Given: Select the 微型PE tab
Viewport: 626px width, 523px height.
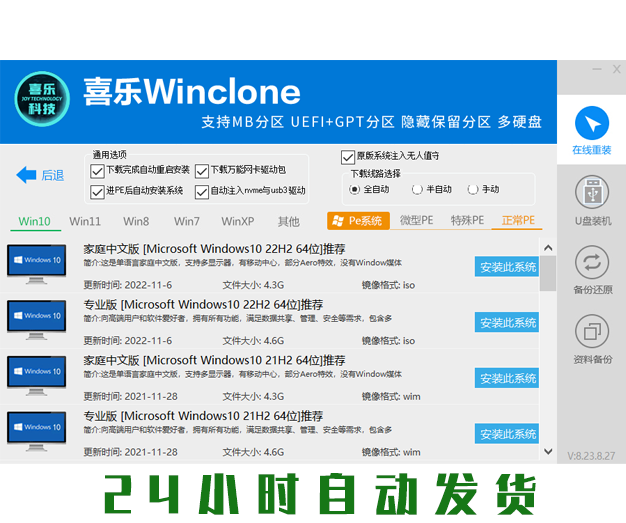Looking at the screenshot, I should [x=416, y=220].
